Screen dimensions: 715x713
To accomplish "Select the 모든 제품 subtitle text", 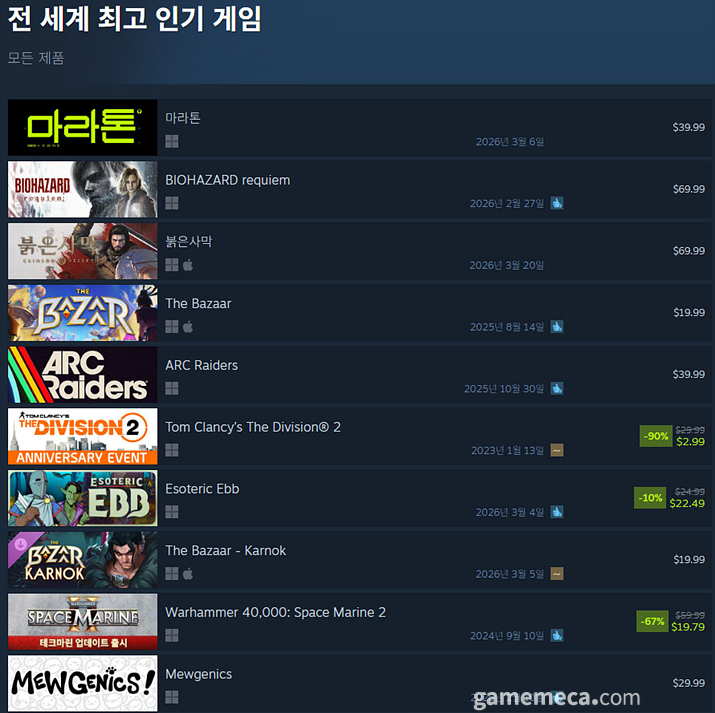I will 36,58.
